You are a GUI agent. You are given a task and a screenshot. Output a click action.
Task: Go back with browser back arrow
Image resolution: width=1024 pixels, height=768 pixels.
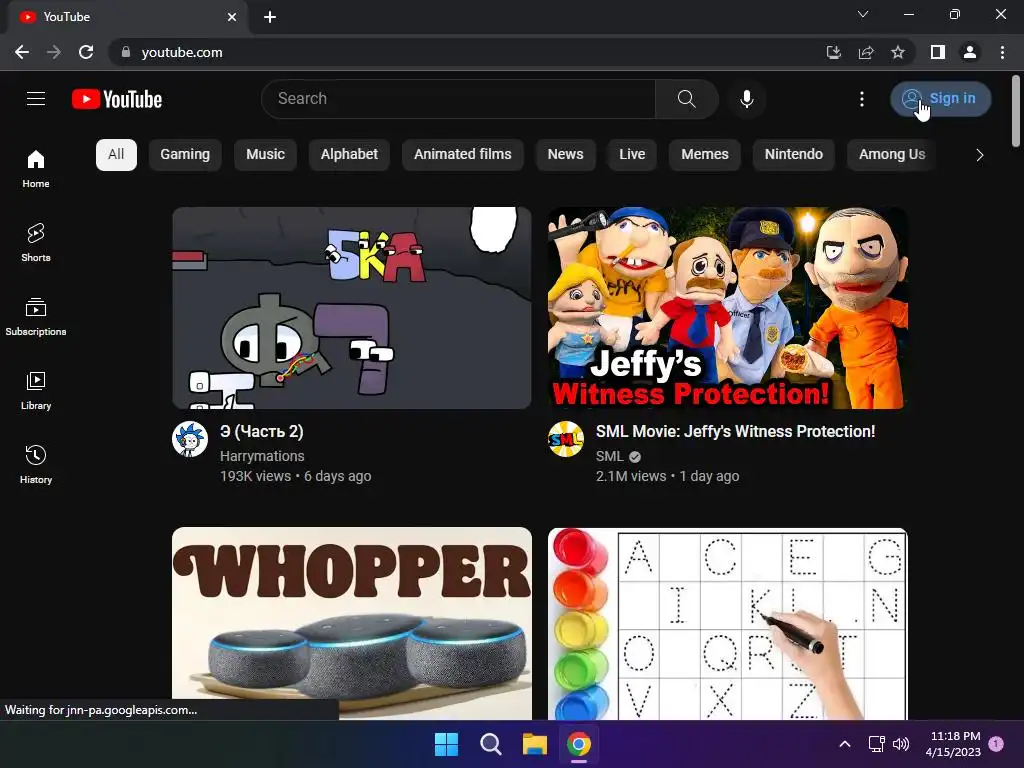pyautogui.click(x=22, y=52)
